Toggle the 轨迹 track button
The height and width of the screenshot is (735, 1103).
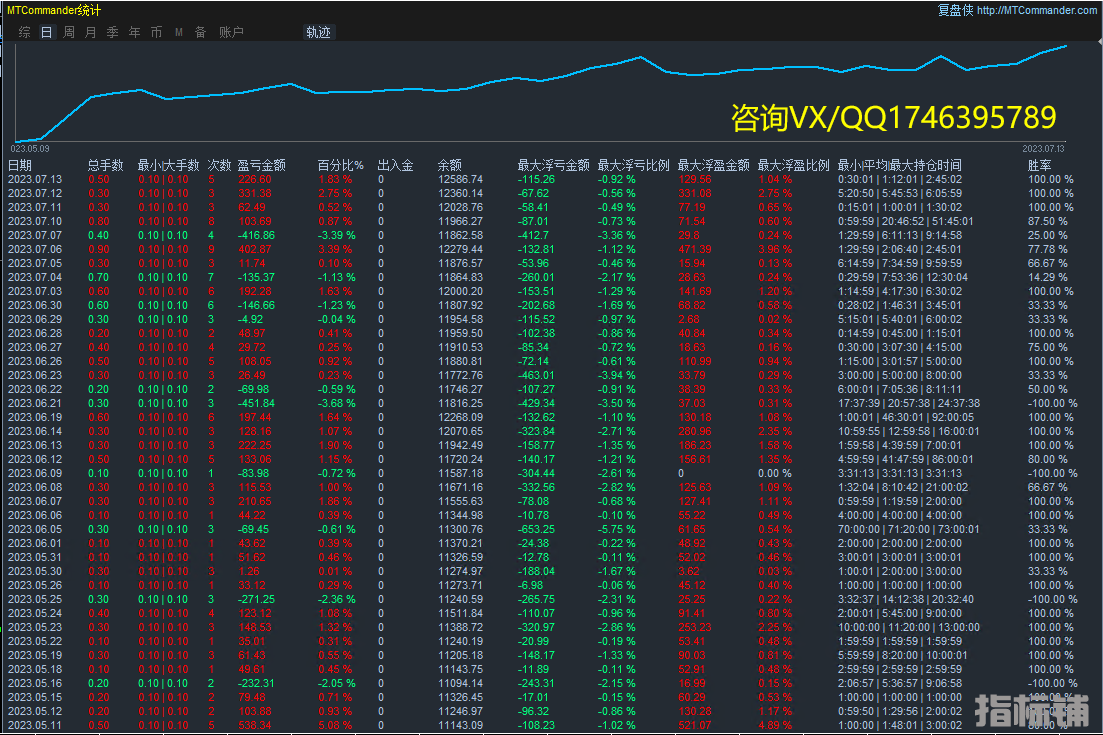(318, 32)
